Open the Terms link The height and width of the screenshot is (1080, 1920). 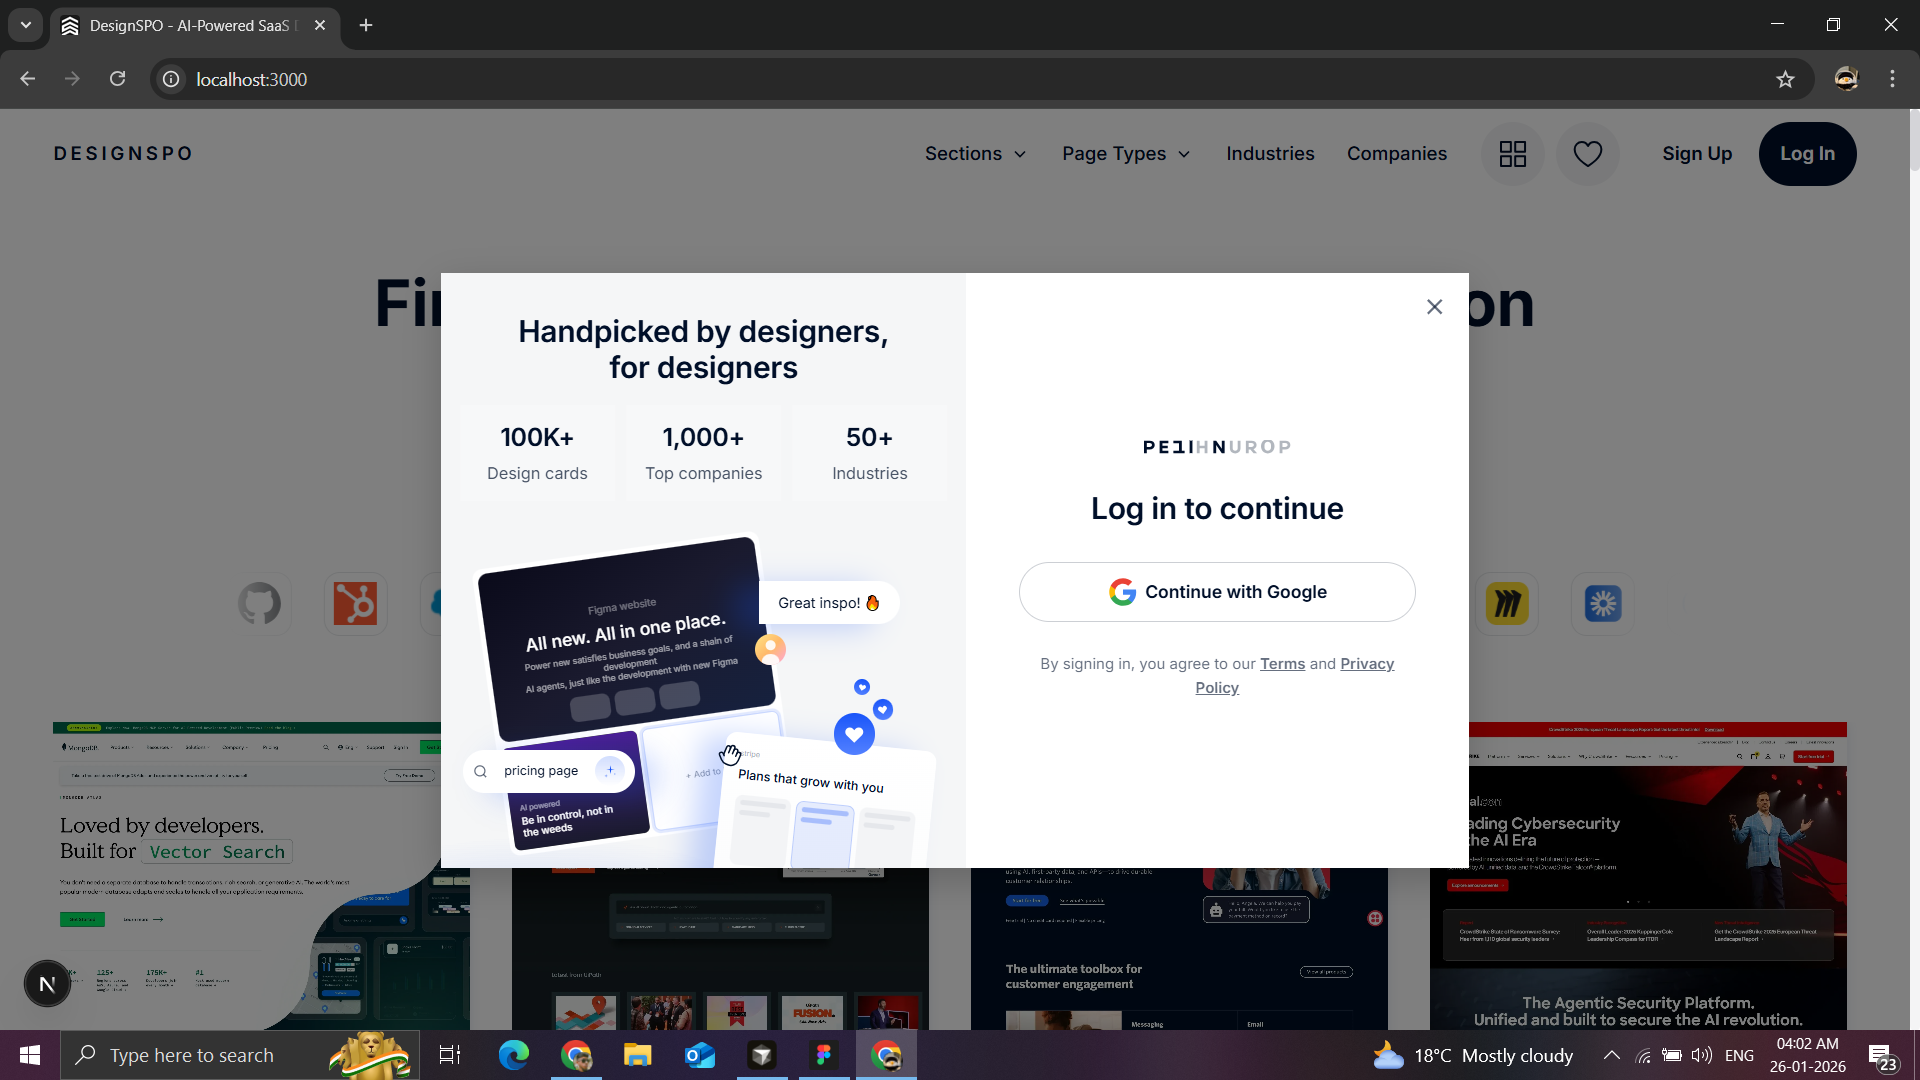1282,664
